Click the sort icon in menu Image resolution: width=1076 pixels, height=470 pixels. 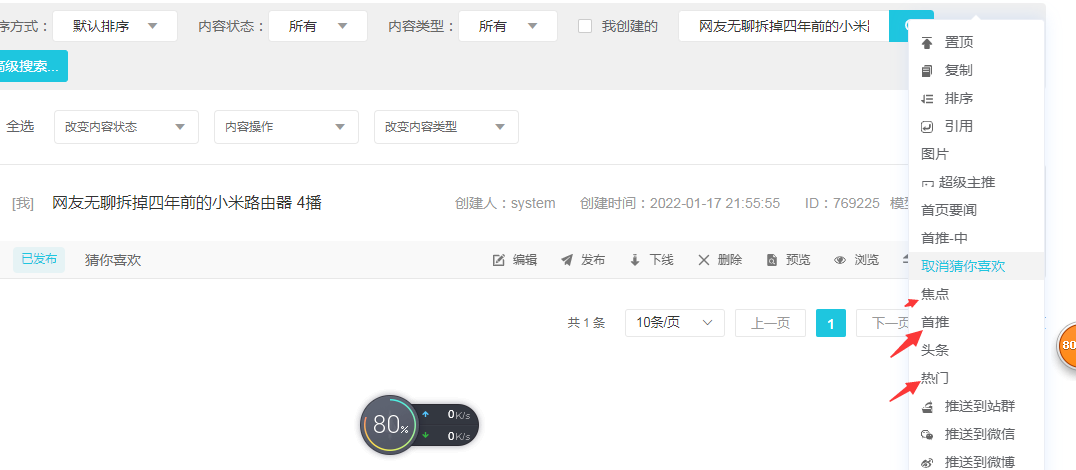click(927, 99)
